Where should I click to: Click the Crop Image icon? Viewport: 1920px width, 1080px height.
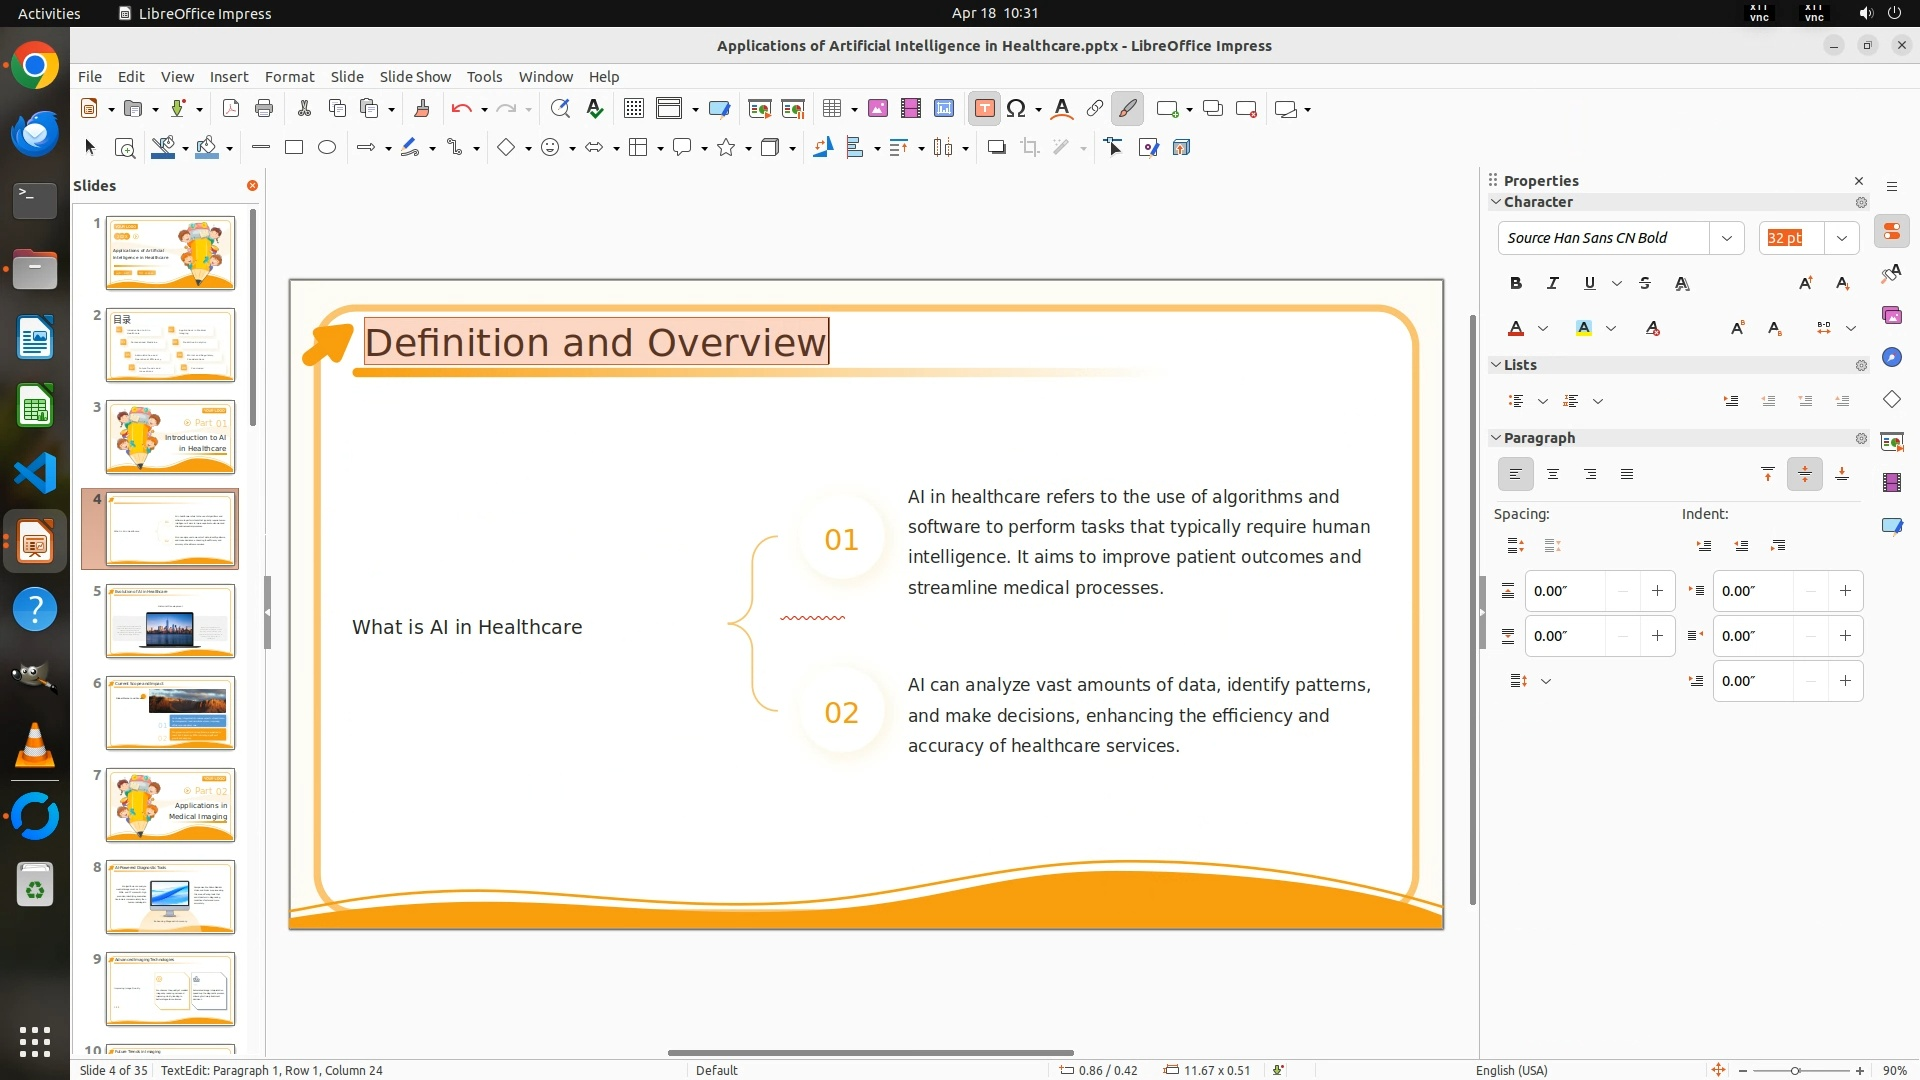[x=1029, y=148]
